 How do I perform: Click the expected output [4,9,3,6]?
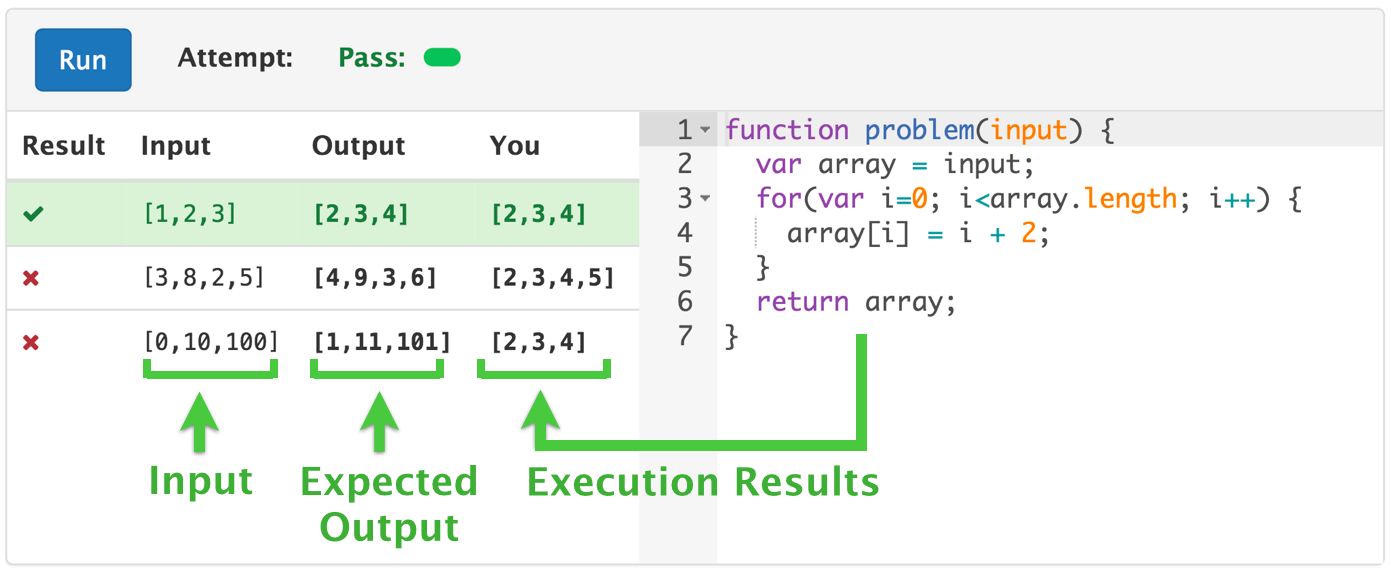click(375, 278)
